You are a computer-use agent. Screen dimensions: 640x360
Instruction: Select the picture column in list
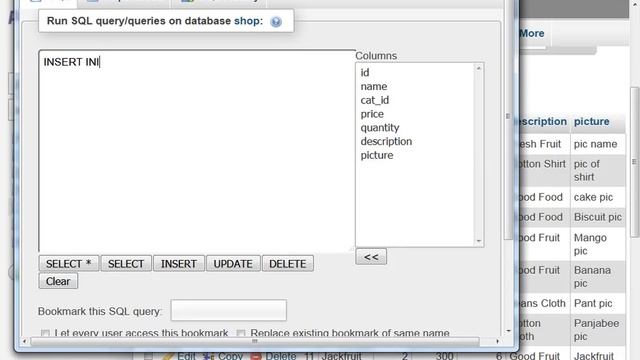(377, 156)
